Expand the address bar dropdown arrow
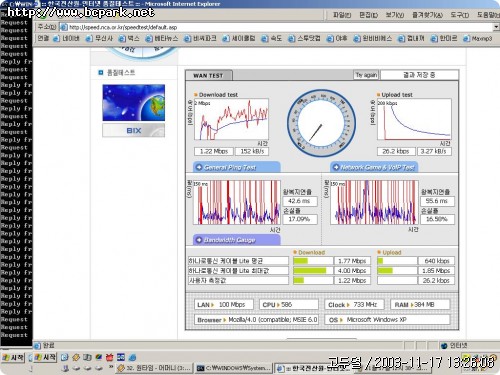The width and height of the screenshot is (500, 375). click(x=496, y=27)
